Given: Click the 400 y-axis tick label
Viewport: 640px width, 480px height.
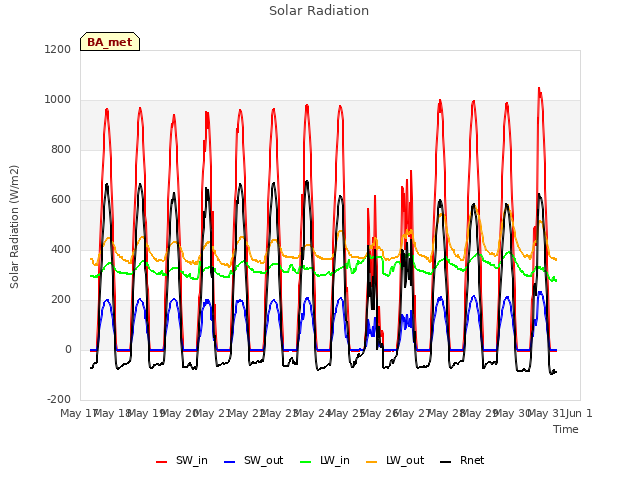Looking at the screenshot, I should (61, 249).
